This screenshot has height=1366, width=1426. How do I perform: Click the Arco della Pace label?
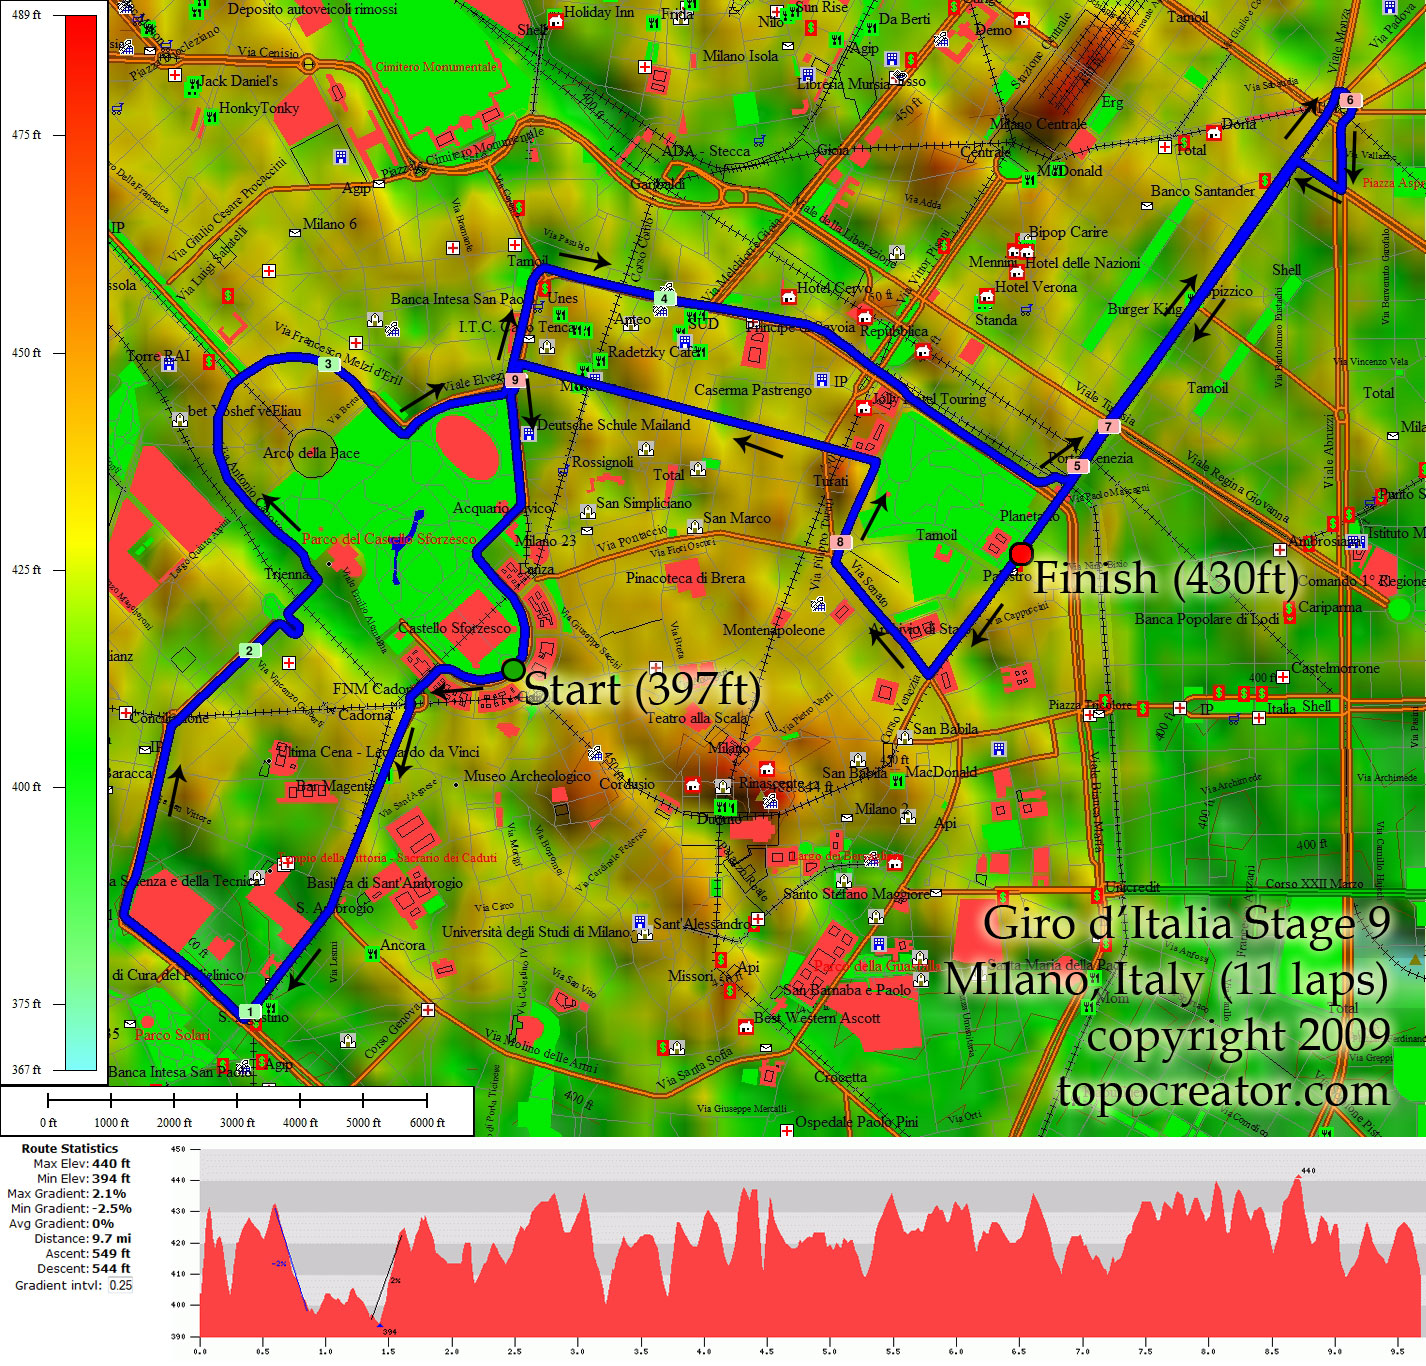[x=311, y=453]
